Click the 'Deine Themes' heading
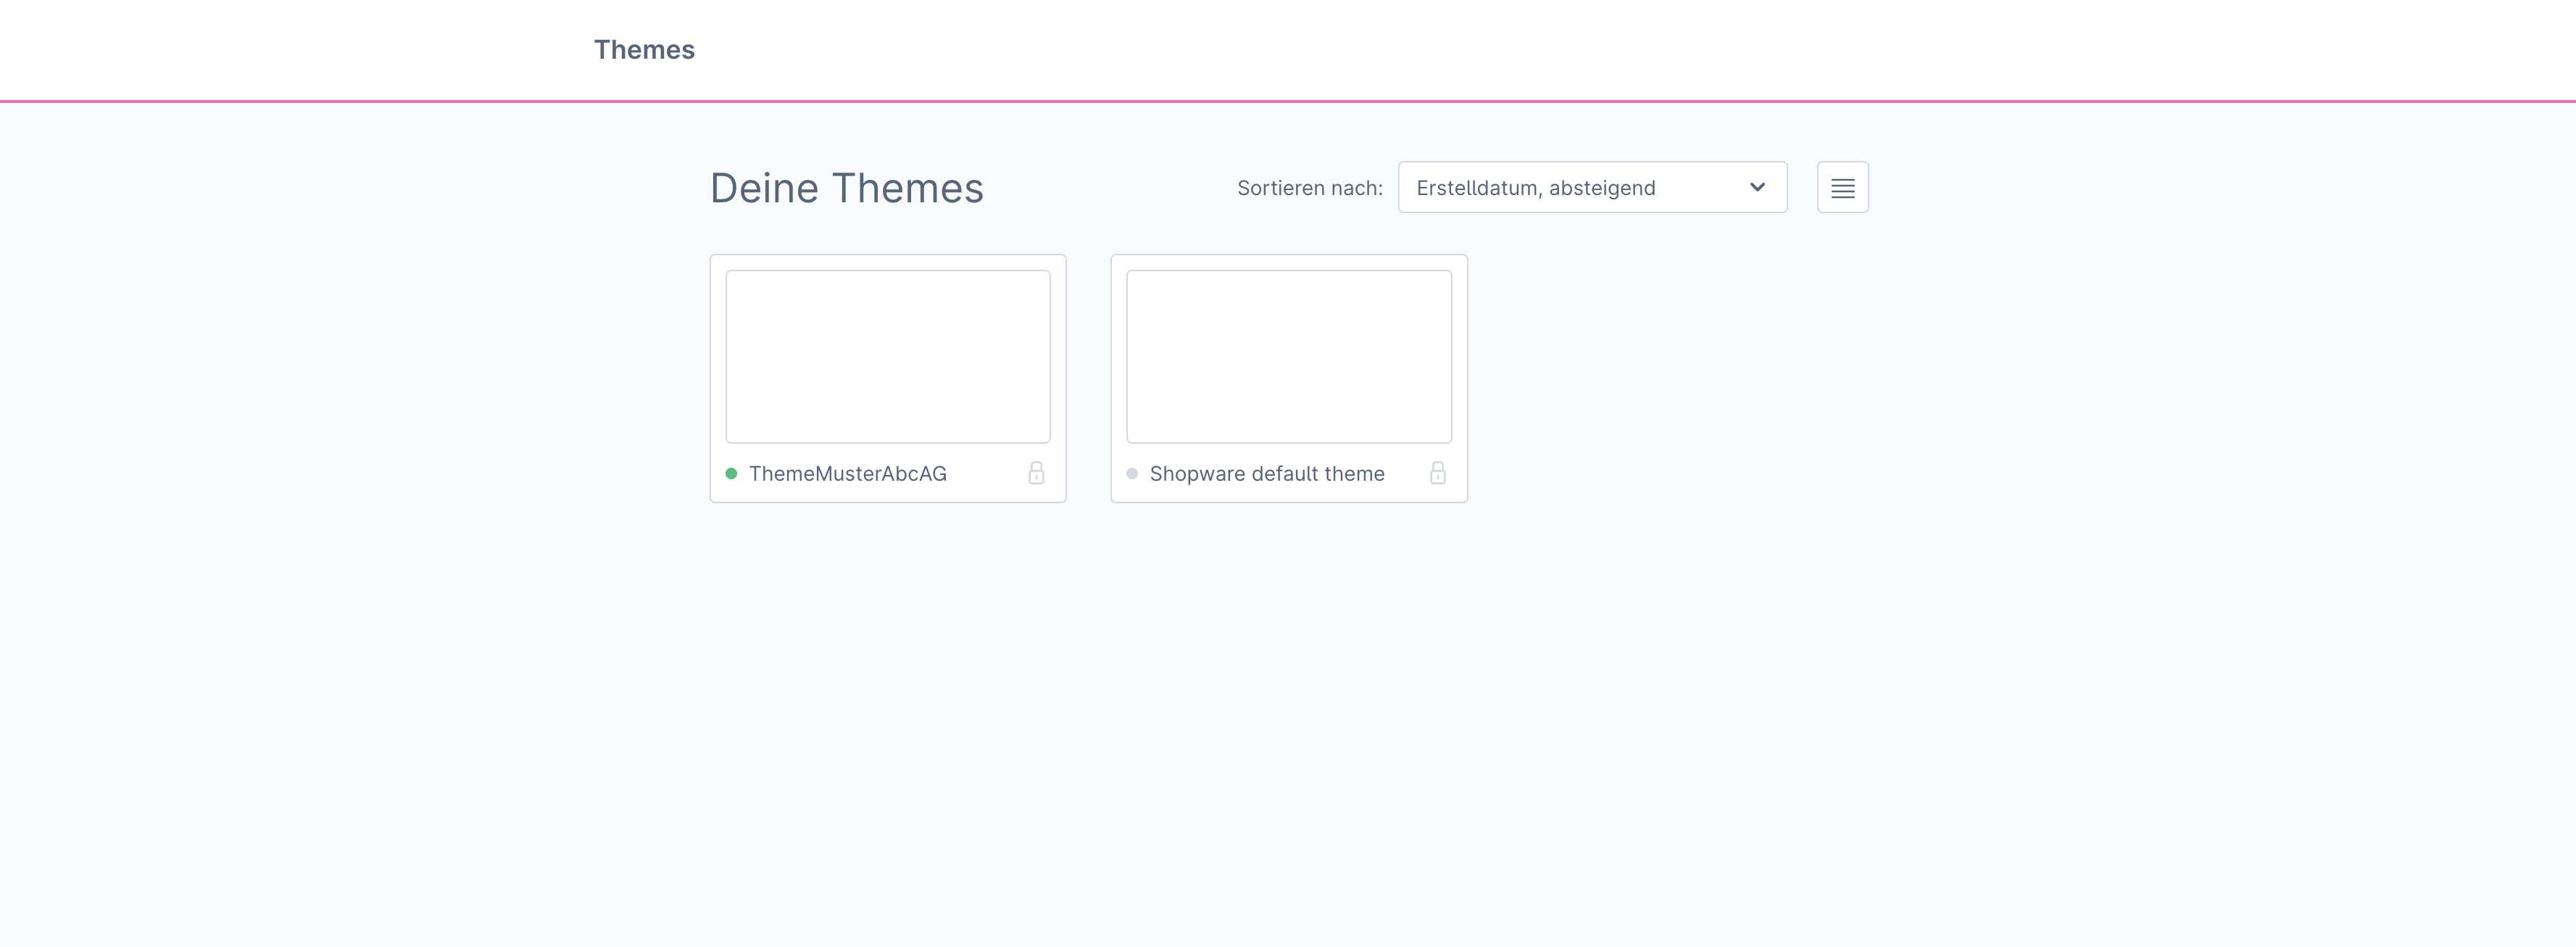Screen dimensions: 2576x947 click(x=847, y=188)
